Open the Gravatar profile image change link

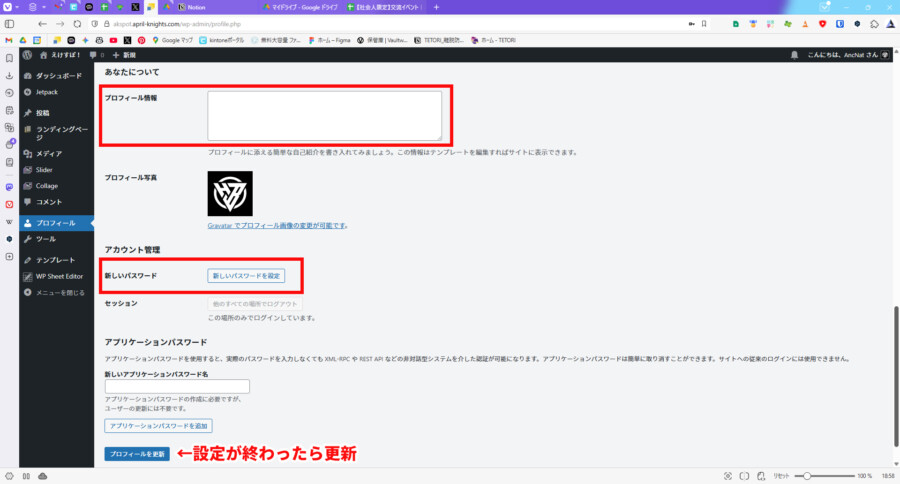[276, 226]
